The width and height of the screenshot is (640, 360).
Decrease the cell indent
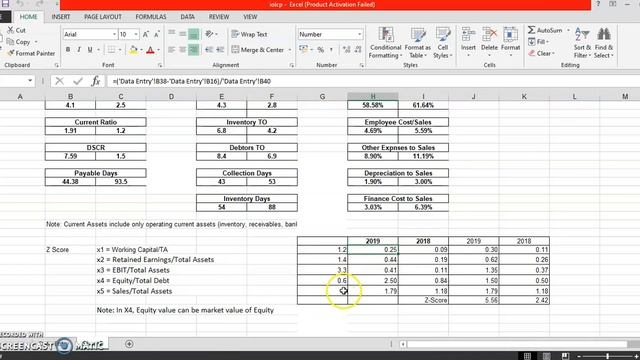(209, 50)
